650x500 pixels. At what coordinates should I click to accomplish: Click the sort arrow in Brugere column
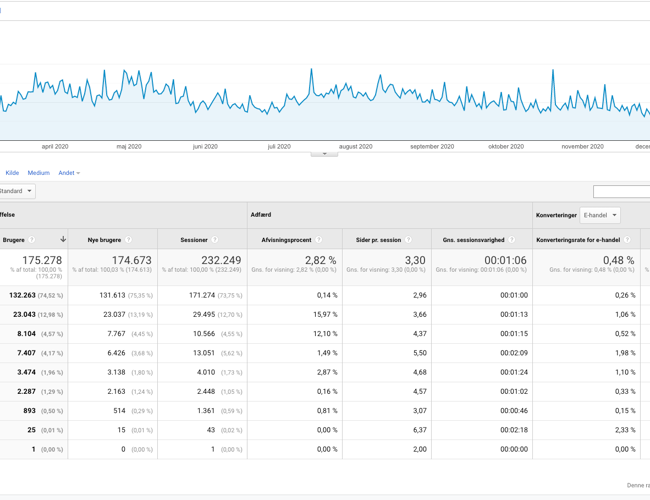63,240
